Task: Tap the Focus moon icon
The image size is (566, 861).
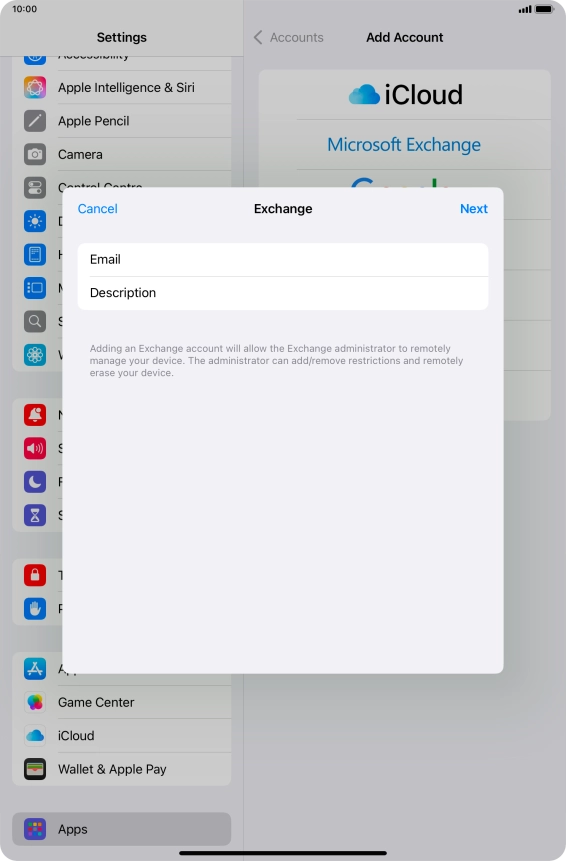Action: 35,482
